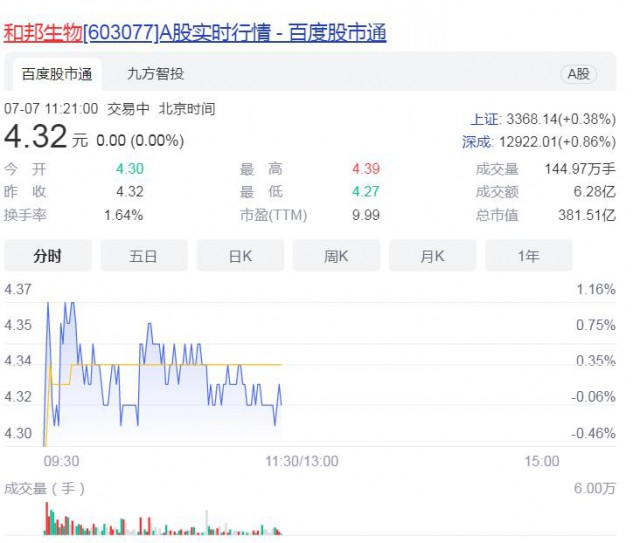The width and height of the screenshot is (640, 543).
Task: Show the 周K weekly chart
Action: 336,257
